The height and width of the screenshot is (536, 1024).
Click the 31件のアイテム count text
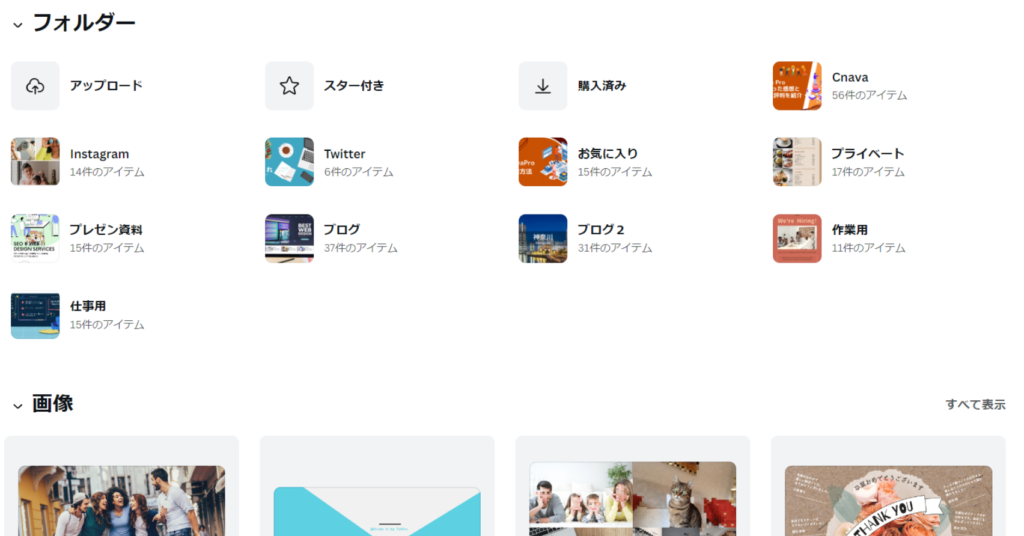[x=615, y=248]
